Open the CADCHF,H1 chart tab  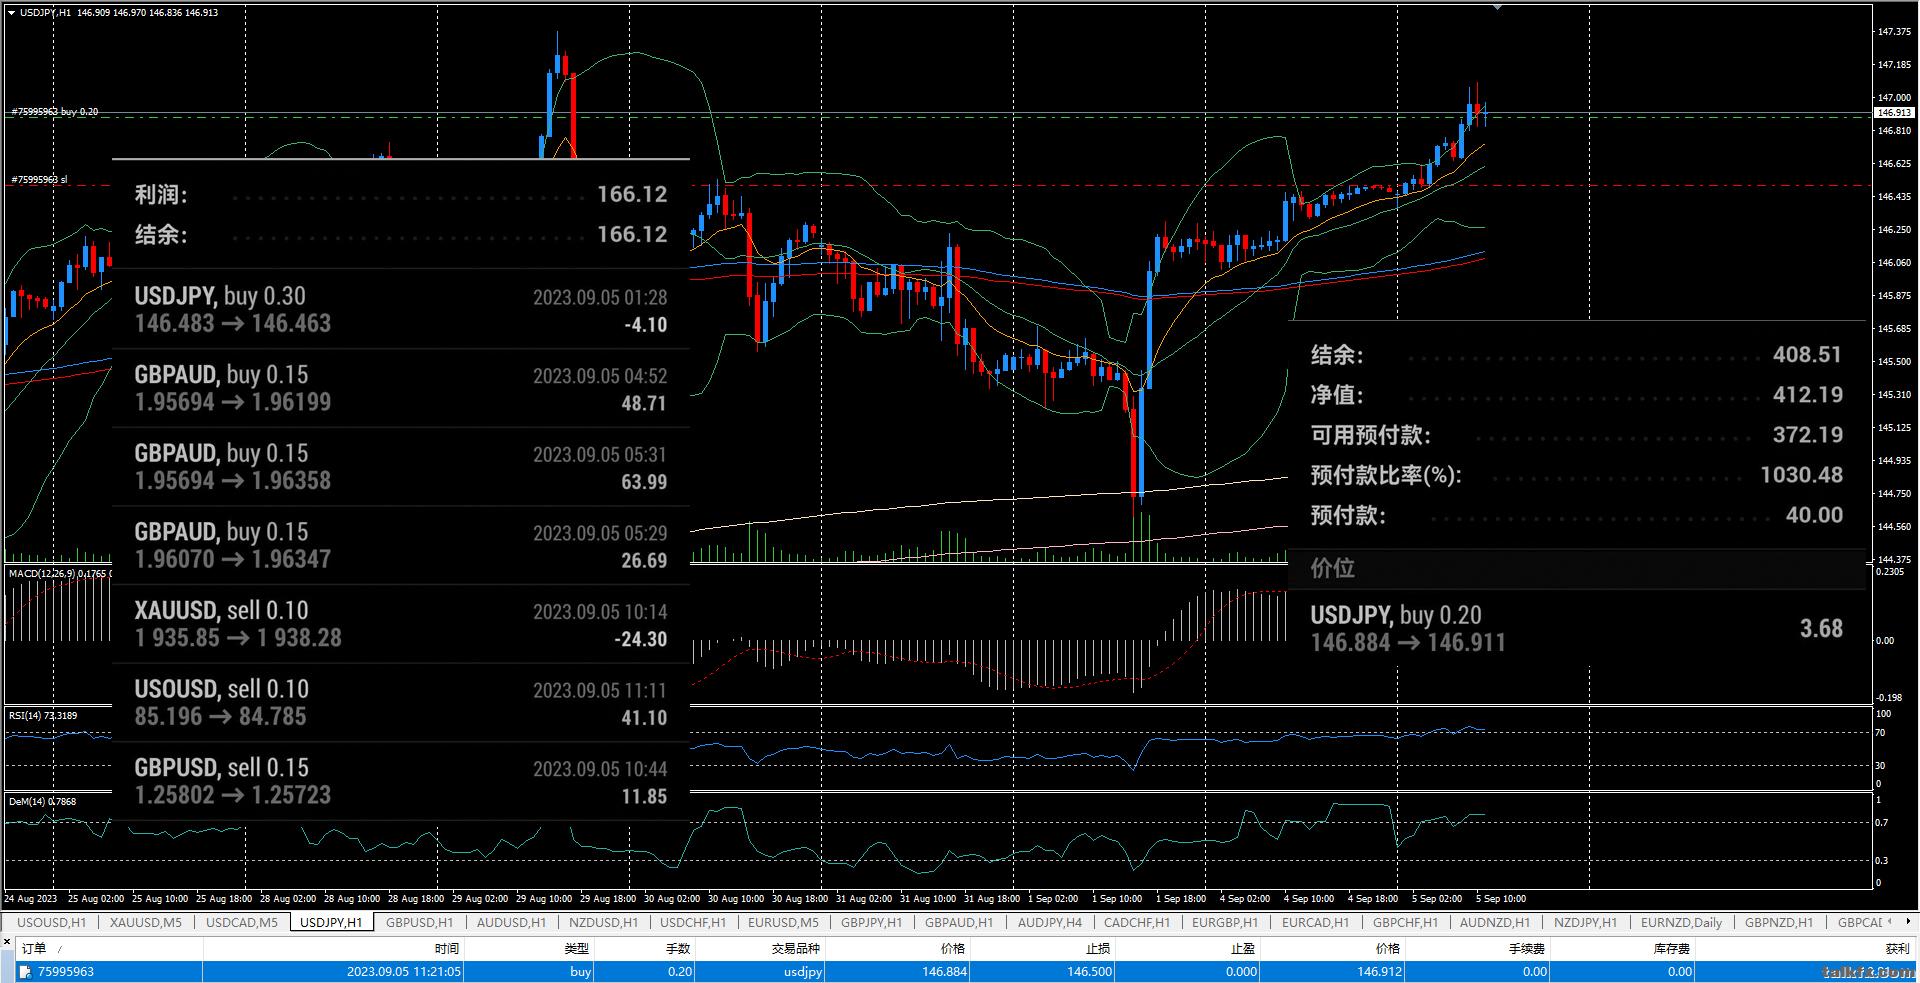point(1135,922)
